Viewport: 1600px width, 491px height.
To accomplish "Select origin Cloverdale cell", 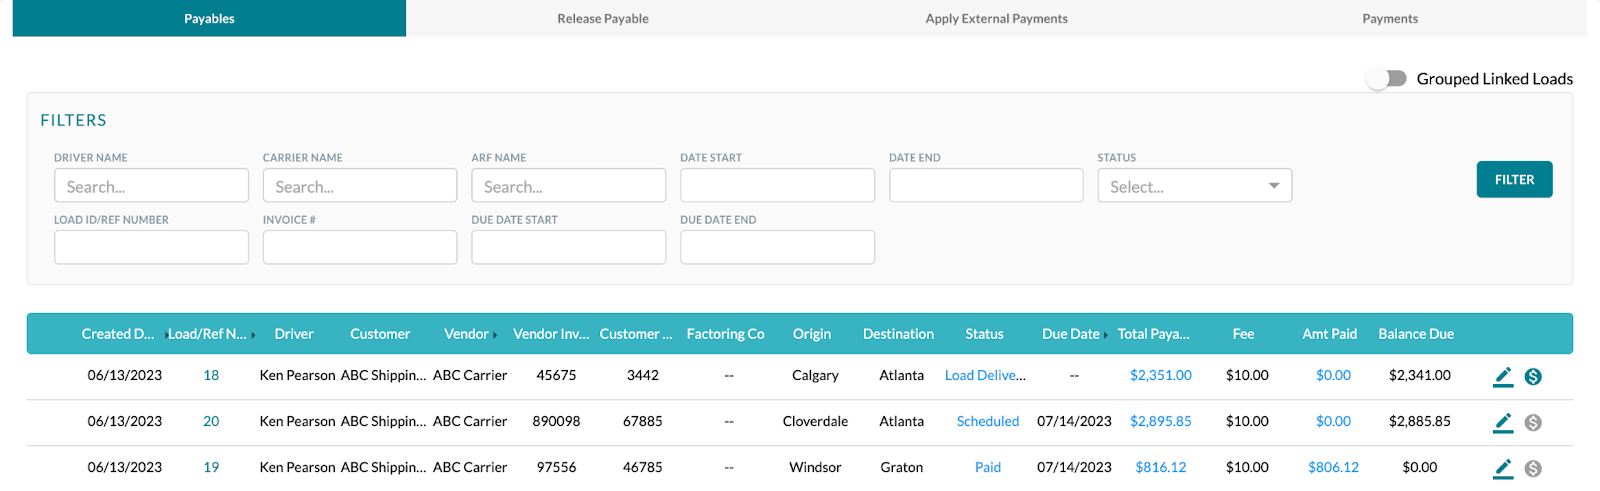I will (815, 421).
